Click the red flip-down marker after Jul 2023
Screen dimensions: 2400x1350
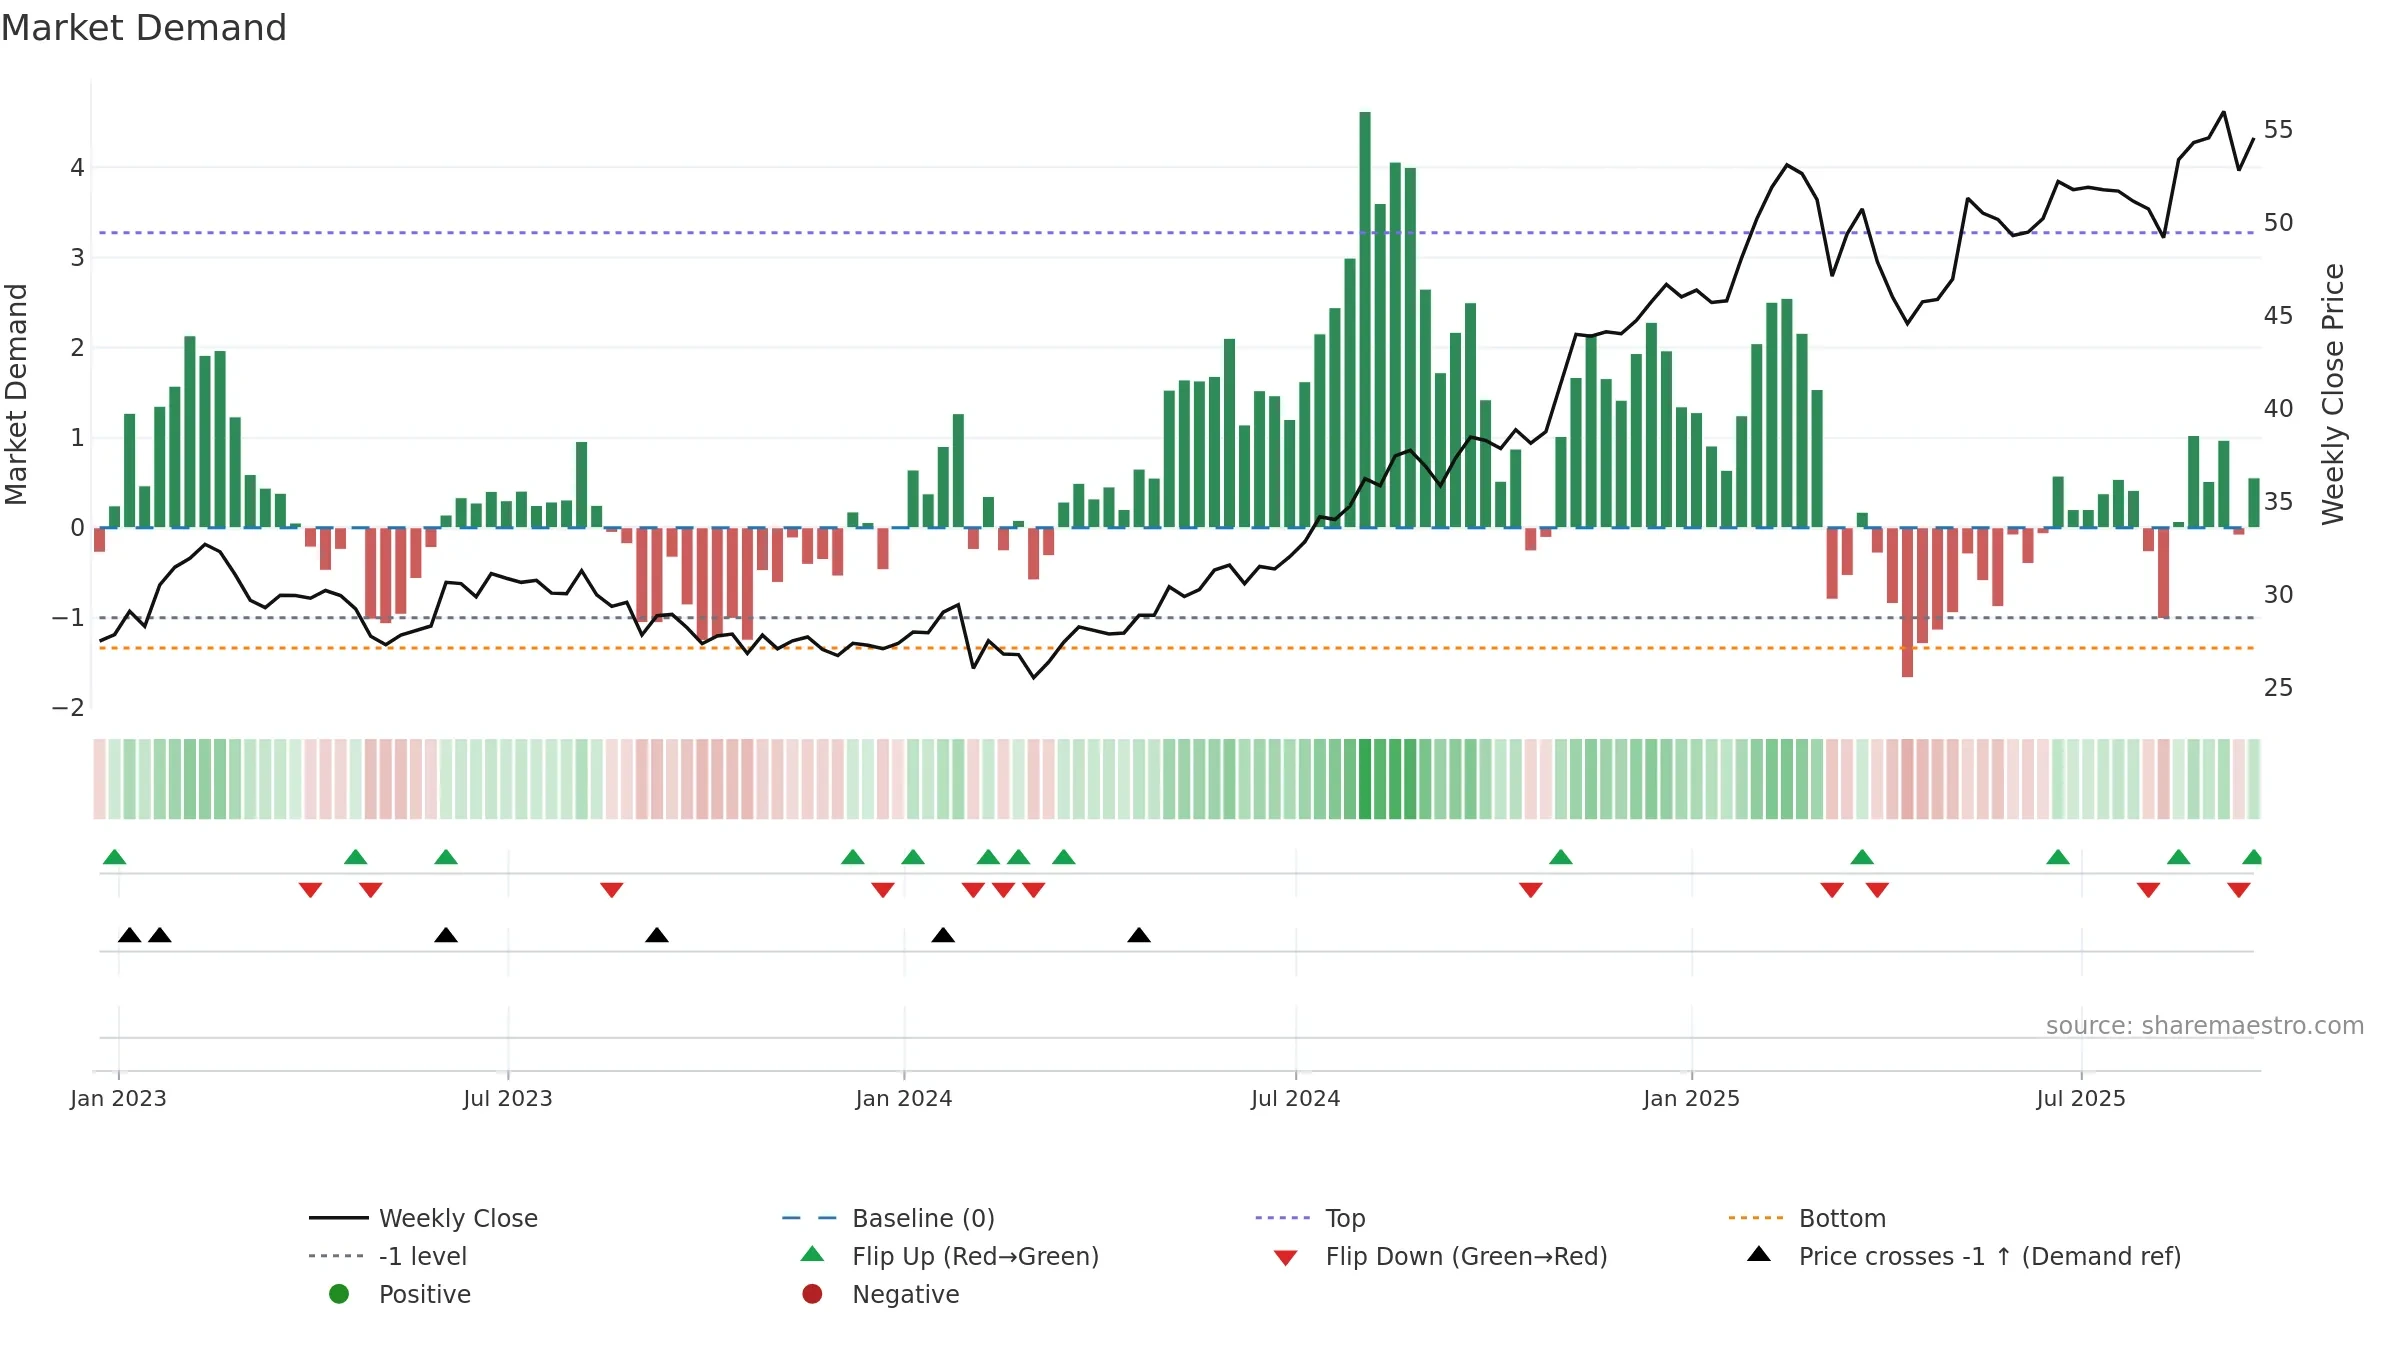point(612,890)
